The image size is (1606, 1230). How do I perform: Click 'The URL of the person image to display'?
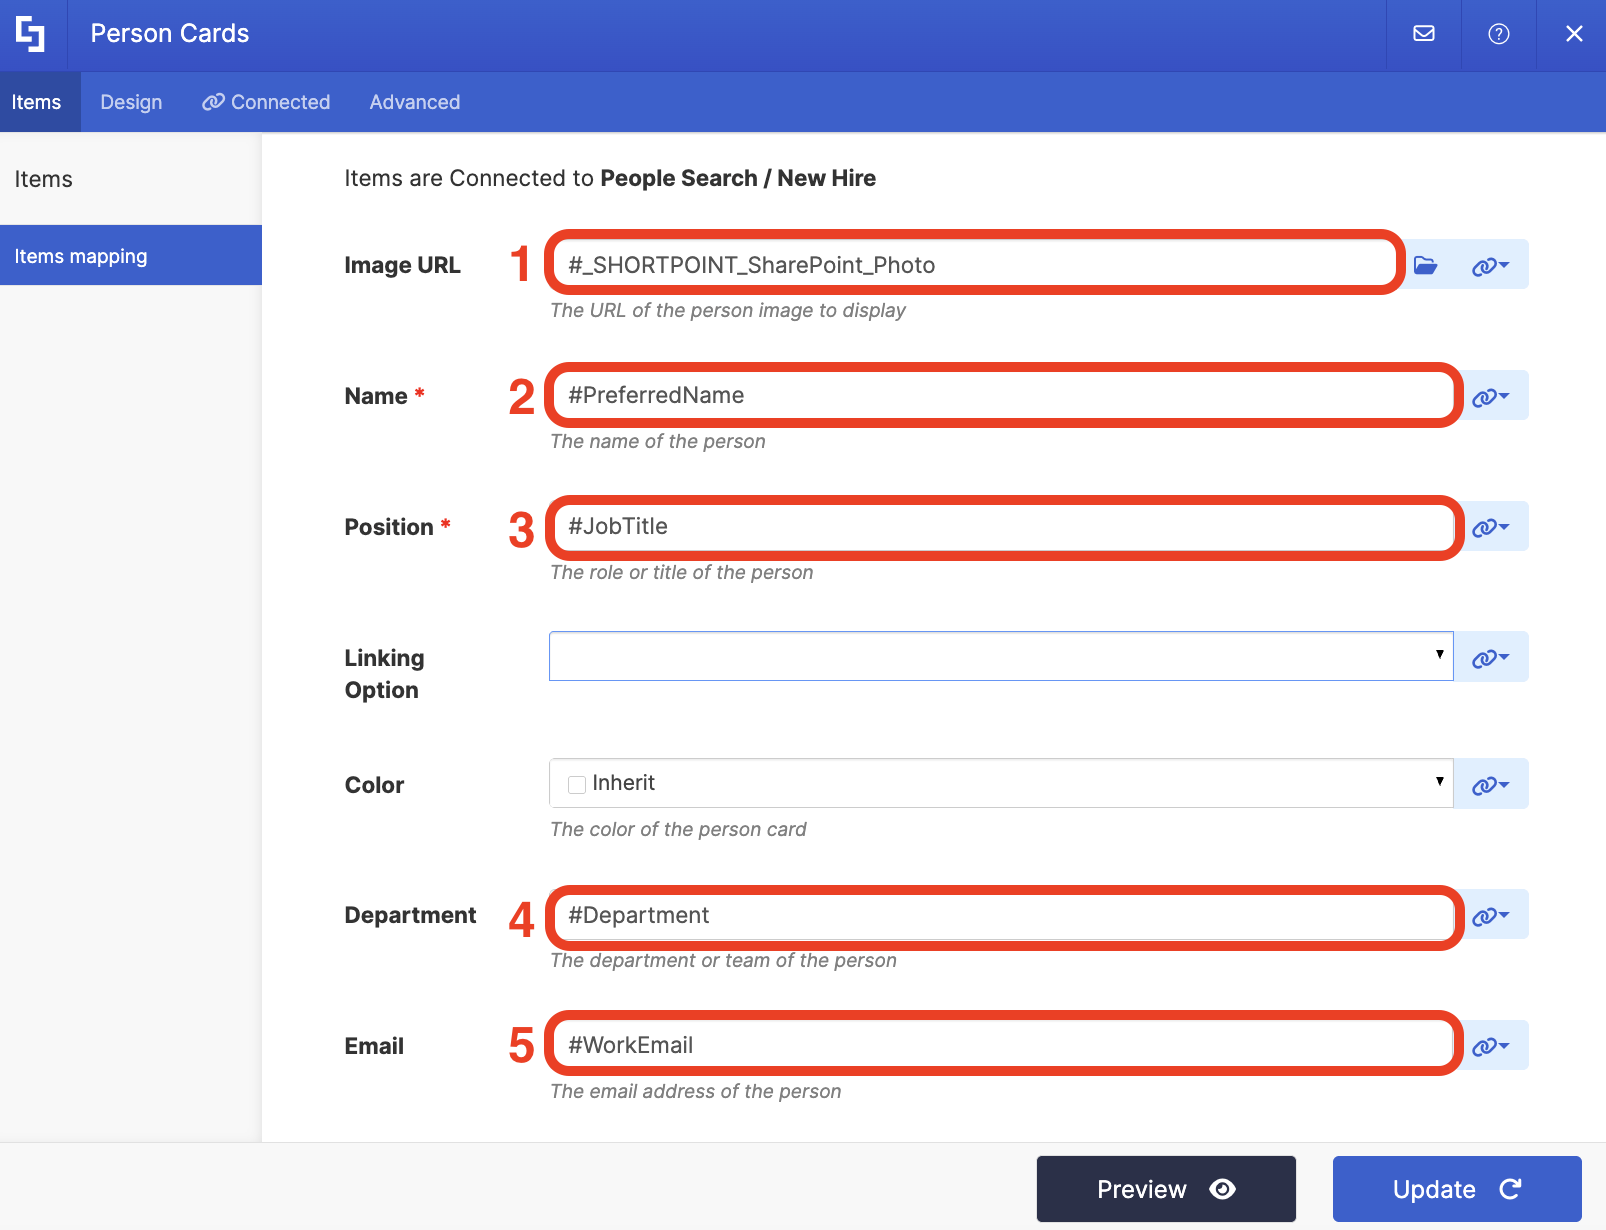tap(728, 310)
